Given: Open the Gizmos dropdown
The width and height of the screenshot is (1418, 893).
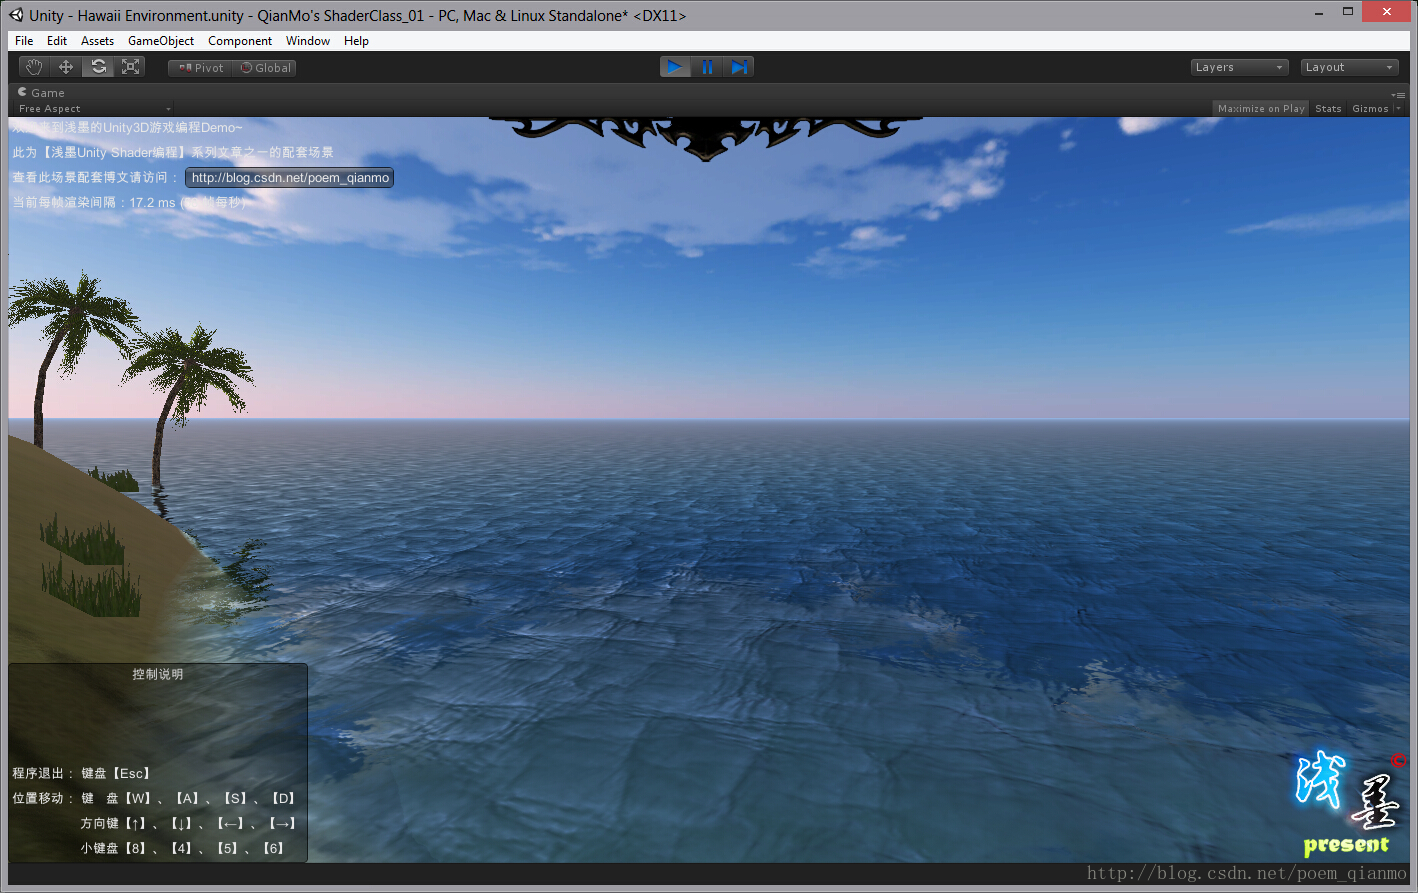Looking at the screenshot, I should [x=1376, y=108].
